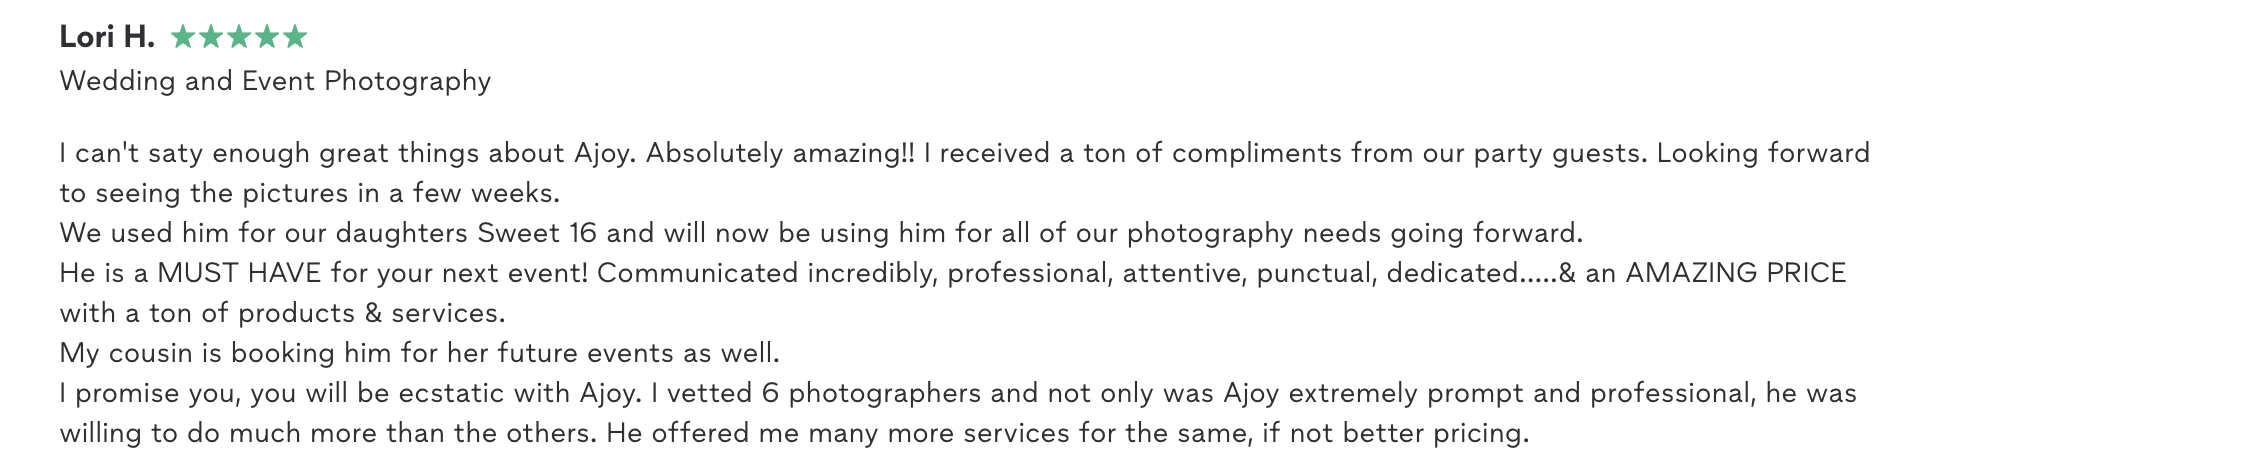Viewport: 2263px width, 457px height.
Task: Click the reviewer name Lori H.
Action: [x=107, y=38]
